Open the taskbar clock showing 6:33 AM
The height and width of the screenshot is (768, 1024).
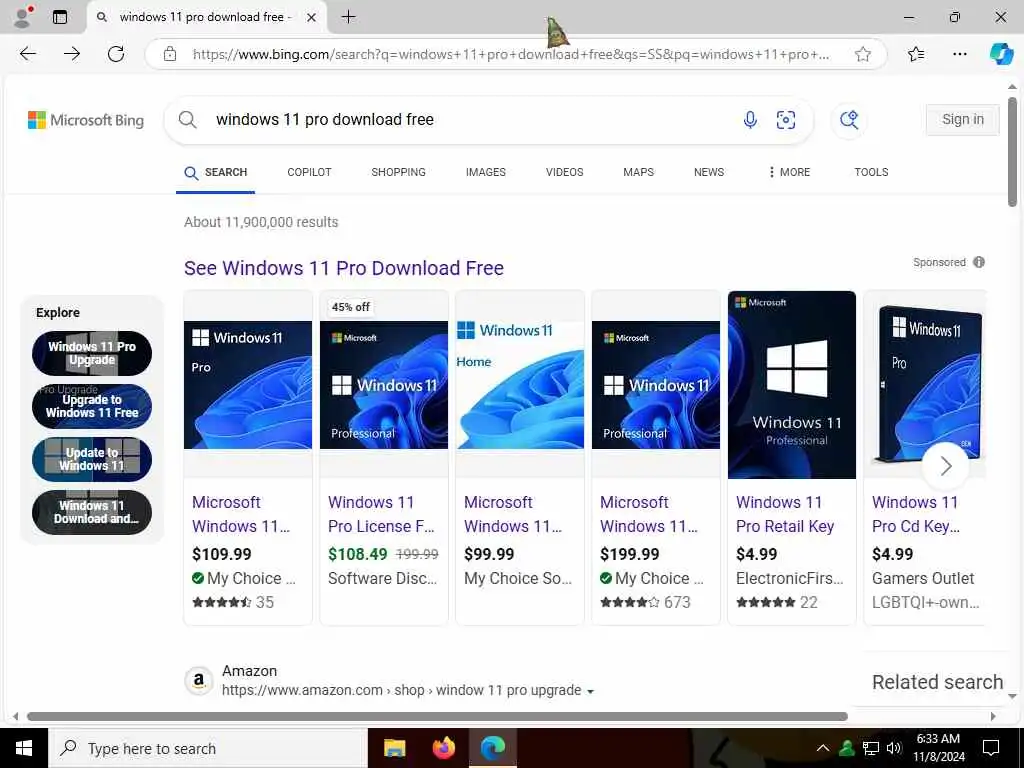pos(938,748)
